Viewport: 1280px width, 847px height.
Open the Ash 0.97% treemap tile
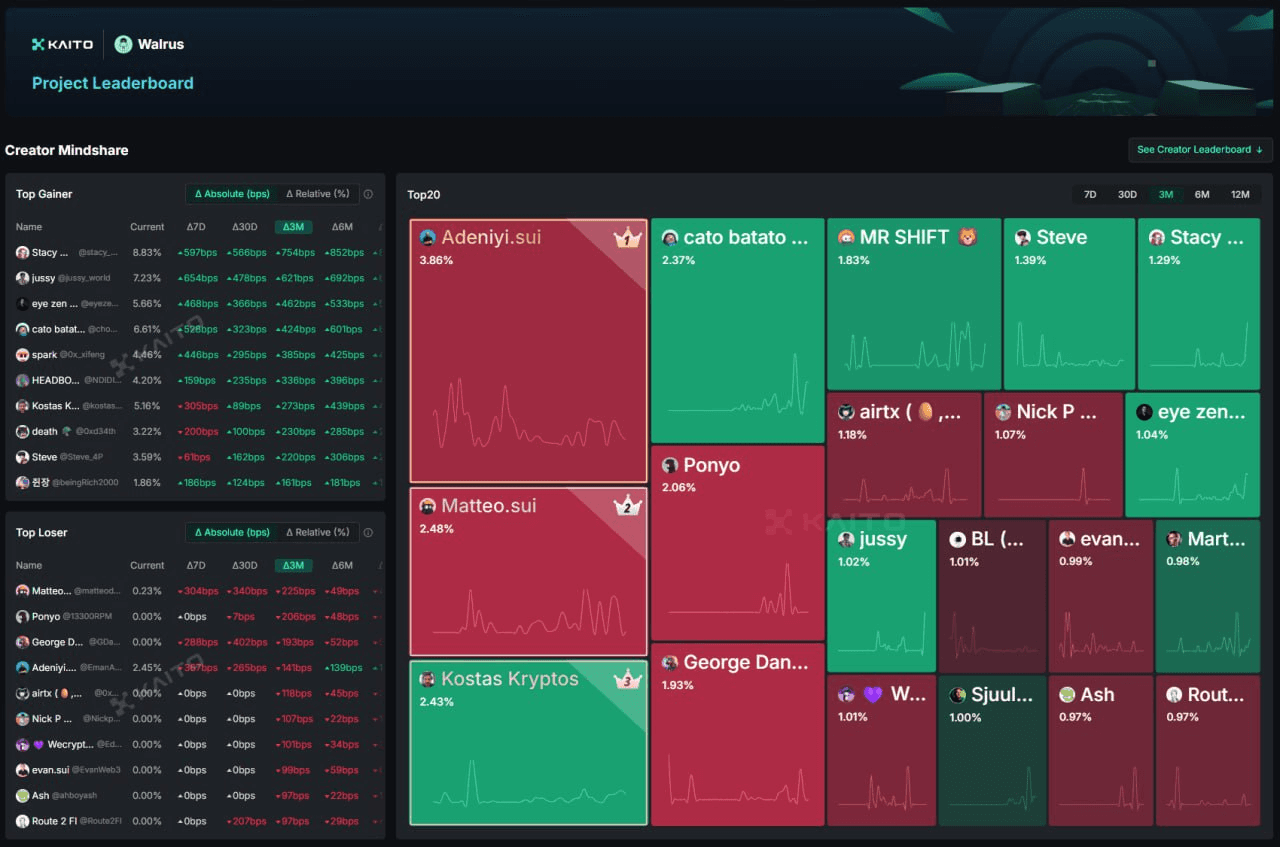(x=1100, y=750)
